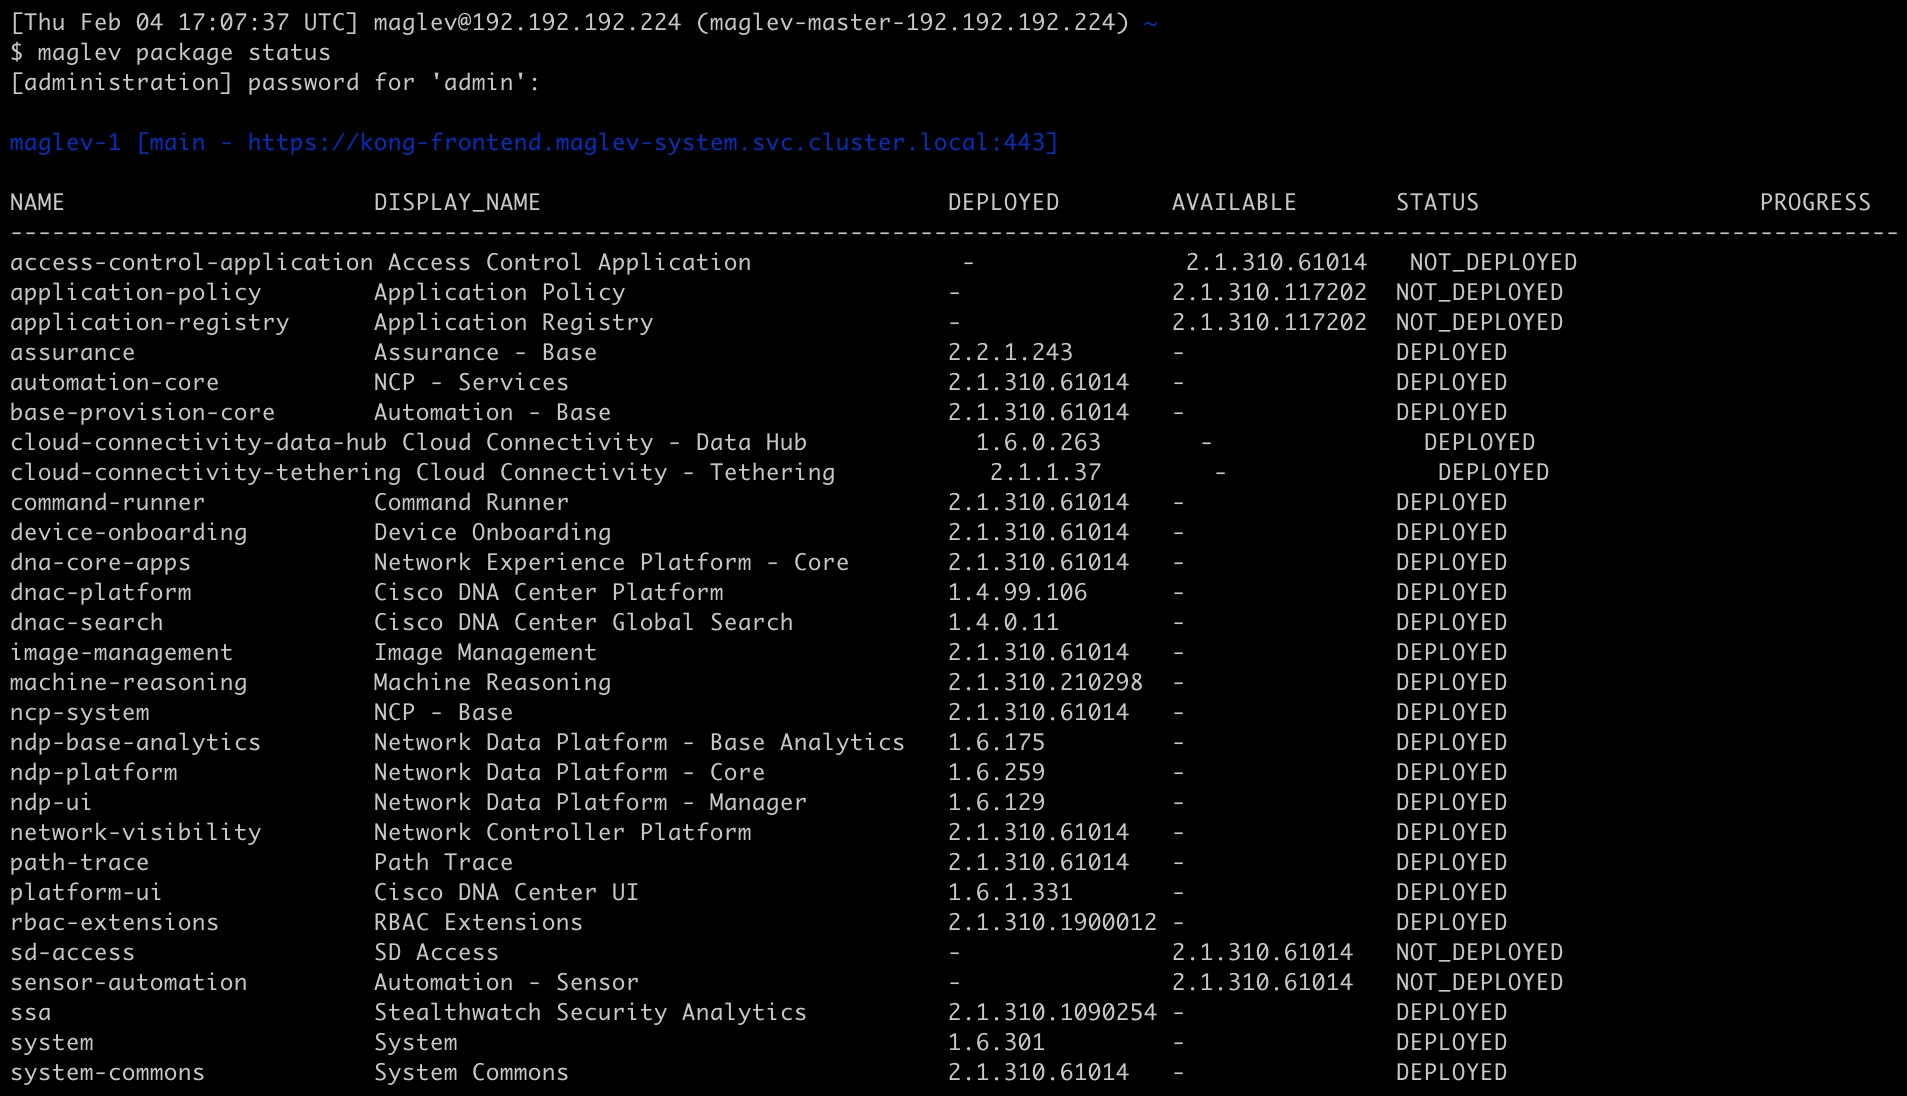Click NOT_DEPLOYED status for sd-access
Image resolution: width=1907 pixels, height=1096 pixels.
[x=1479, y=952]
